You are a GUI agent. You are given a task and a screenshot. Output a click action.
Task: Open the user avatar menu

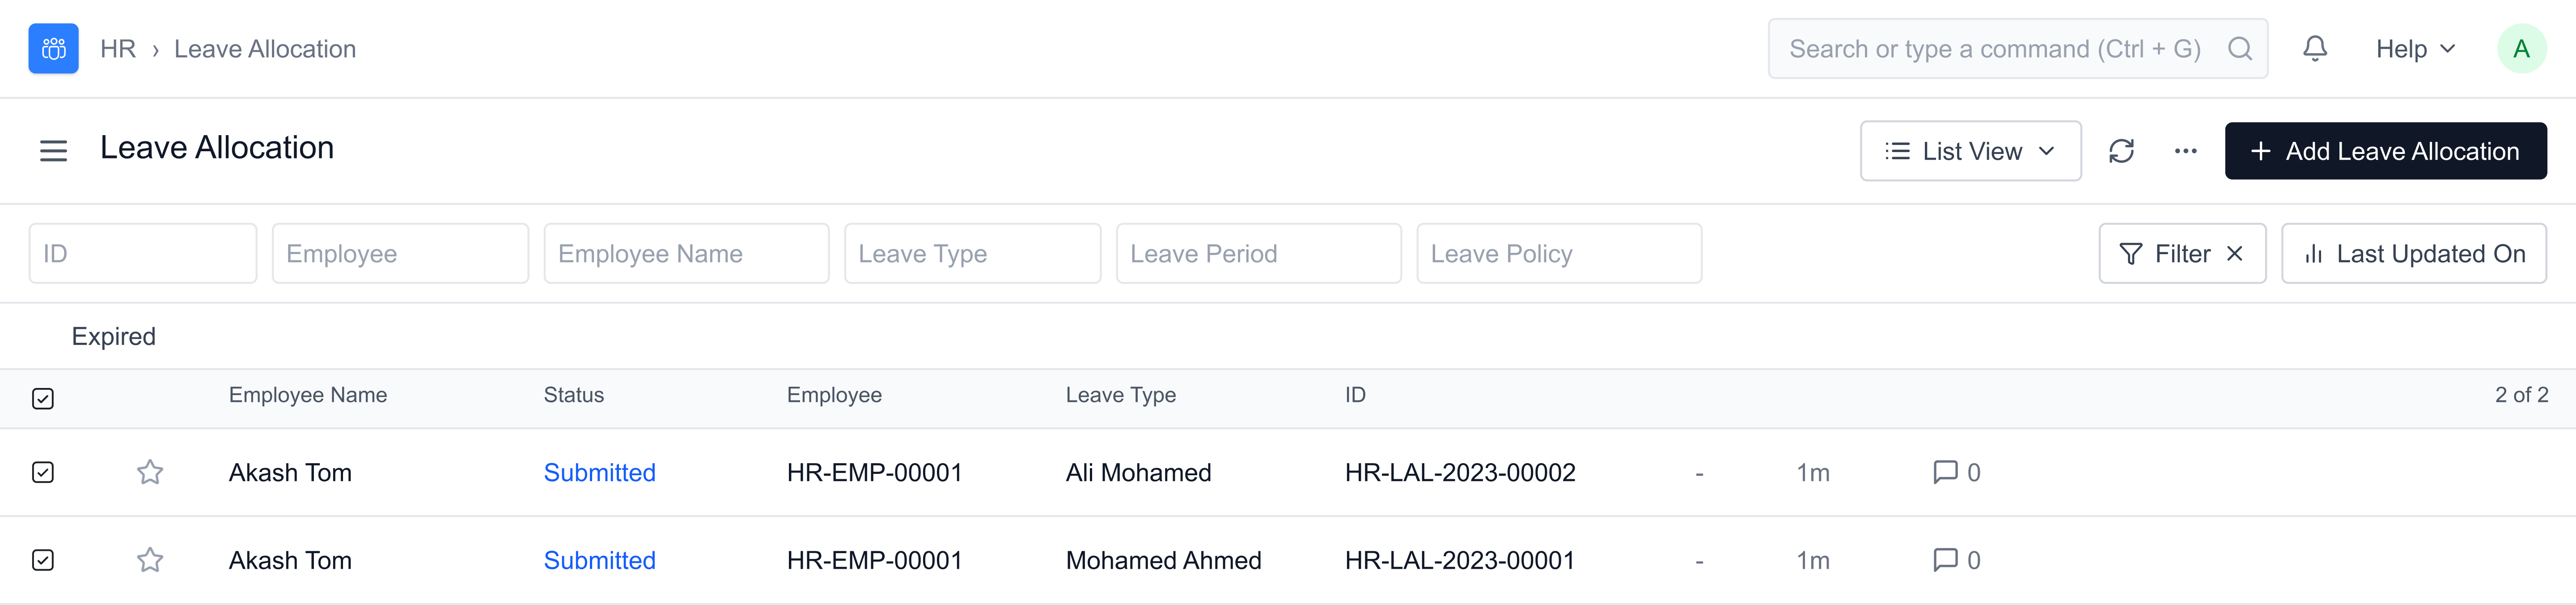(x=2520, y=49)
